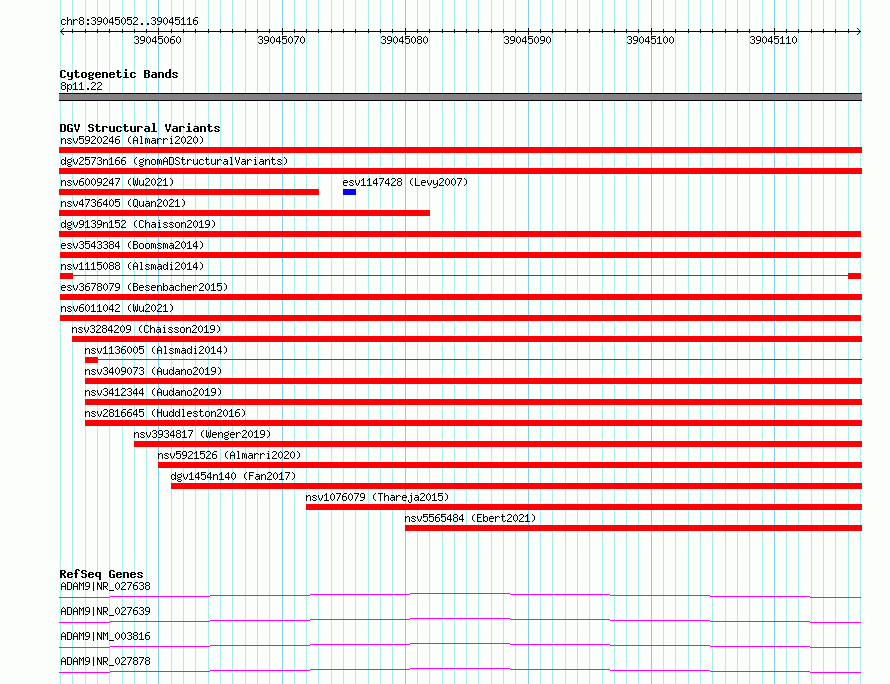Open nsv1136005 (Alsmadi2014) entry
This screenshot has height=684, width=890.
(x=156, y=350)
